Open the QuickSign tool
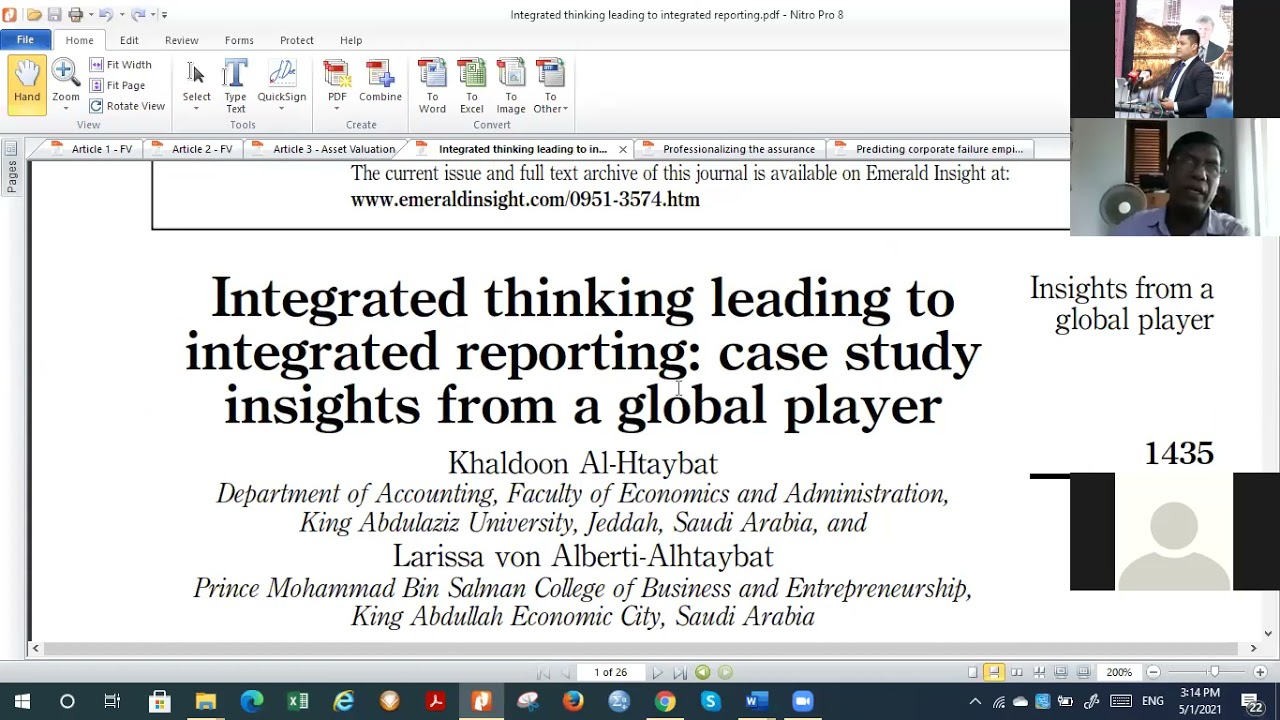The width and height of the screenshot is (1280, 720). pyautogui.click(x=282, y=84)
